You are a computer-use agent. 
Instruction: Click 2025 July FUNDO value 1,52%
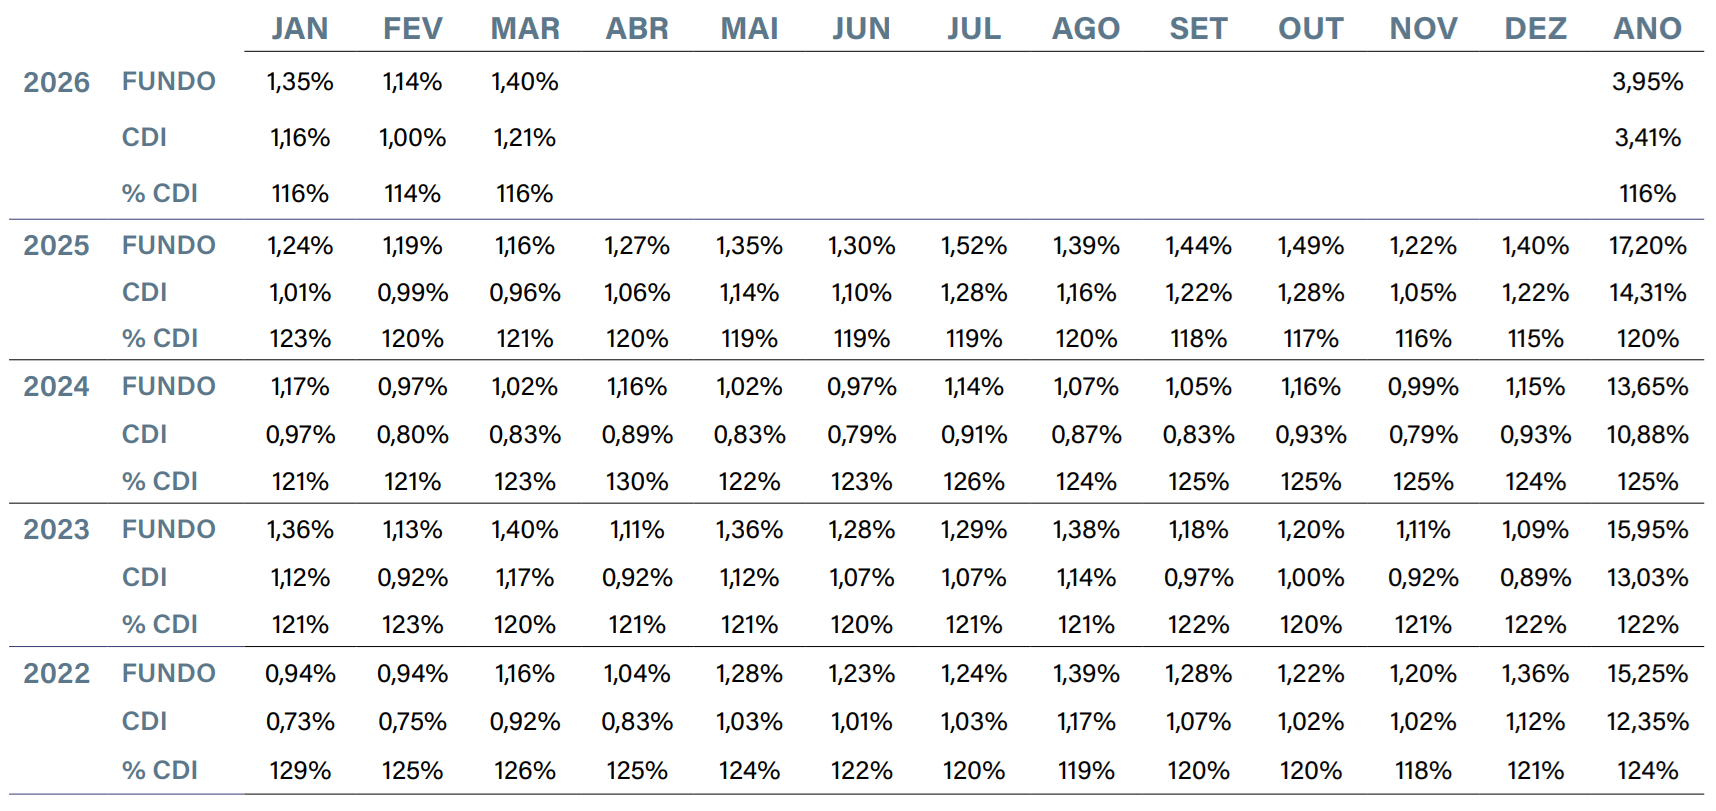tap(974, 245)
